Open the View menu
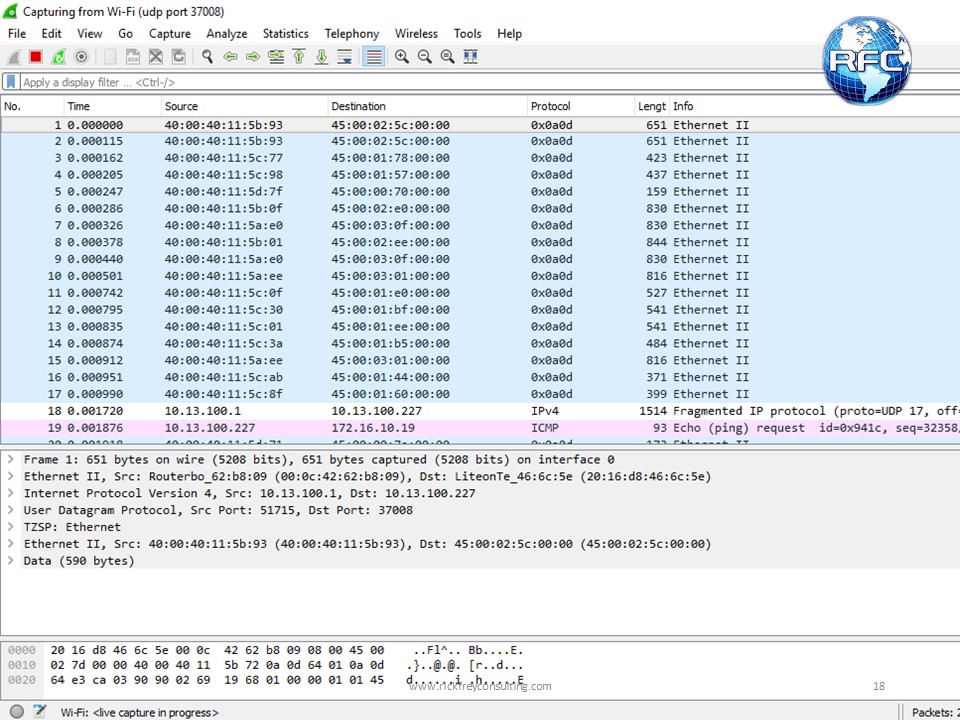The image size is (960, 720). tap(89, 34)
